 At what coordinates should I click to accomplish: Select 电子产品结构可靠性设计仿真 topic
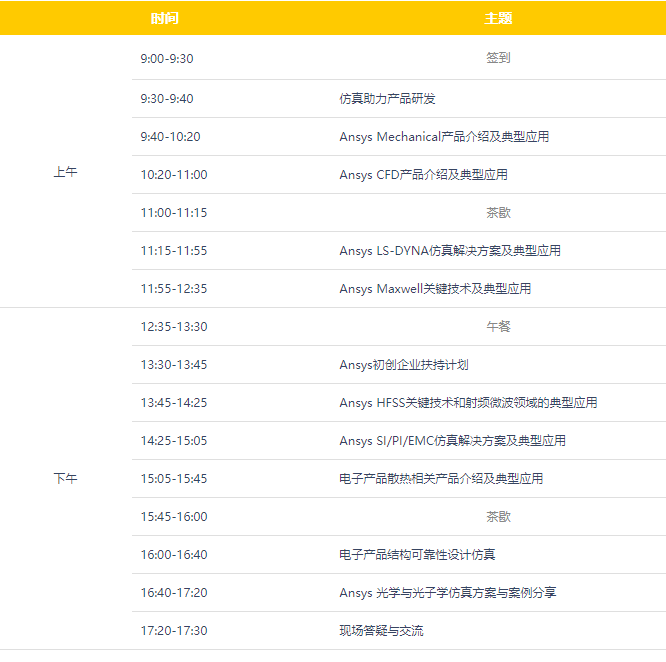pos(417,555)
